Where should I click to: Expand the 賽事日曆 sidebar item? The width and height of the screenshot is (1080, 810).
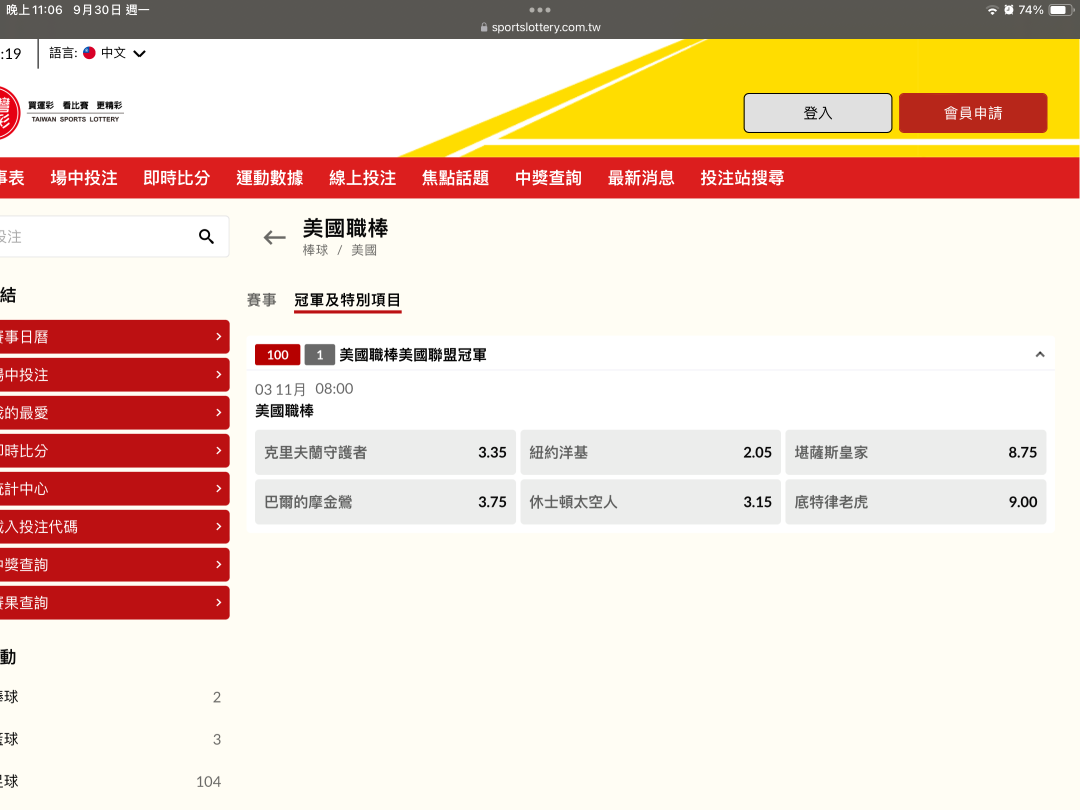[x=114, y=337]
